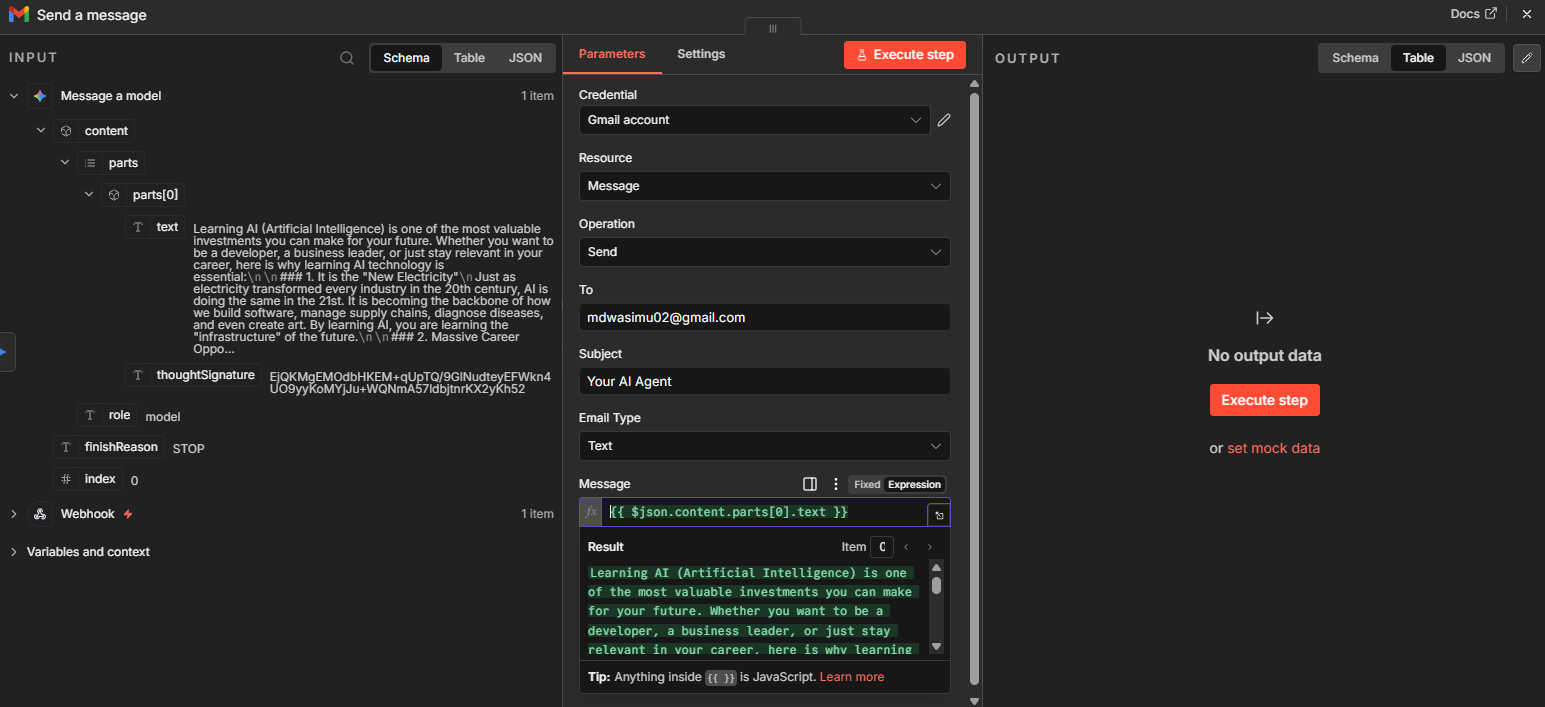Switch Output view to Schema

[1355, 58]
